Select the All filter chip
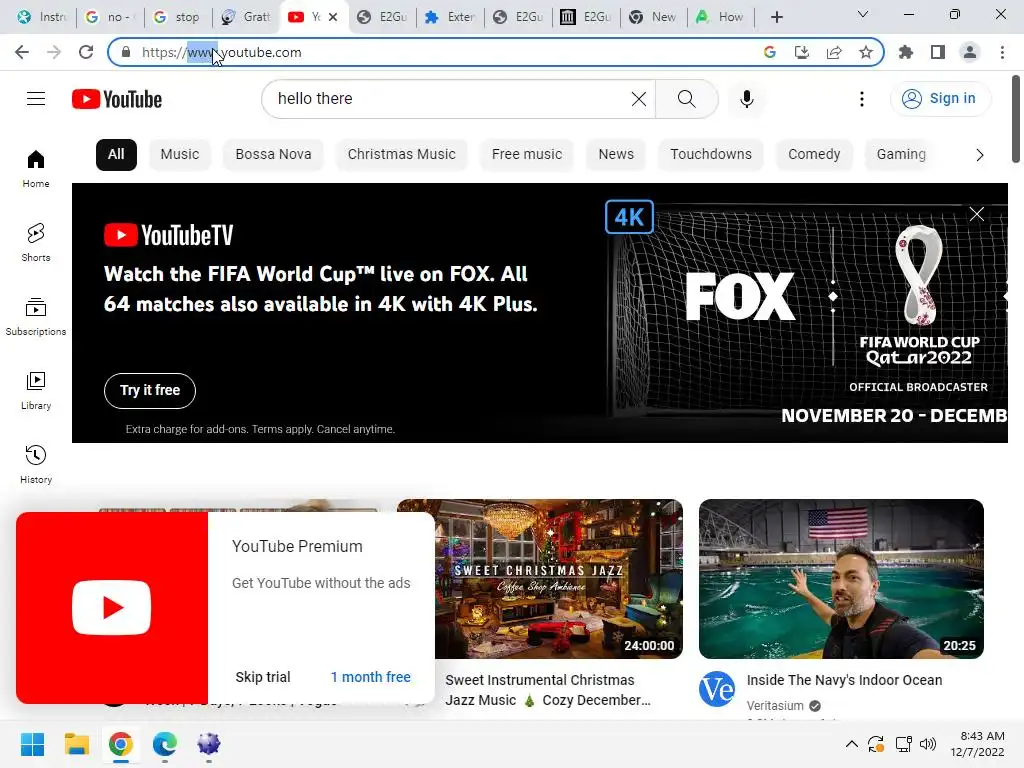This screenshot has width=1024, height=768. click(x=116, y=155)
